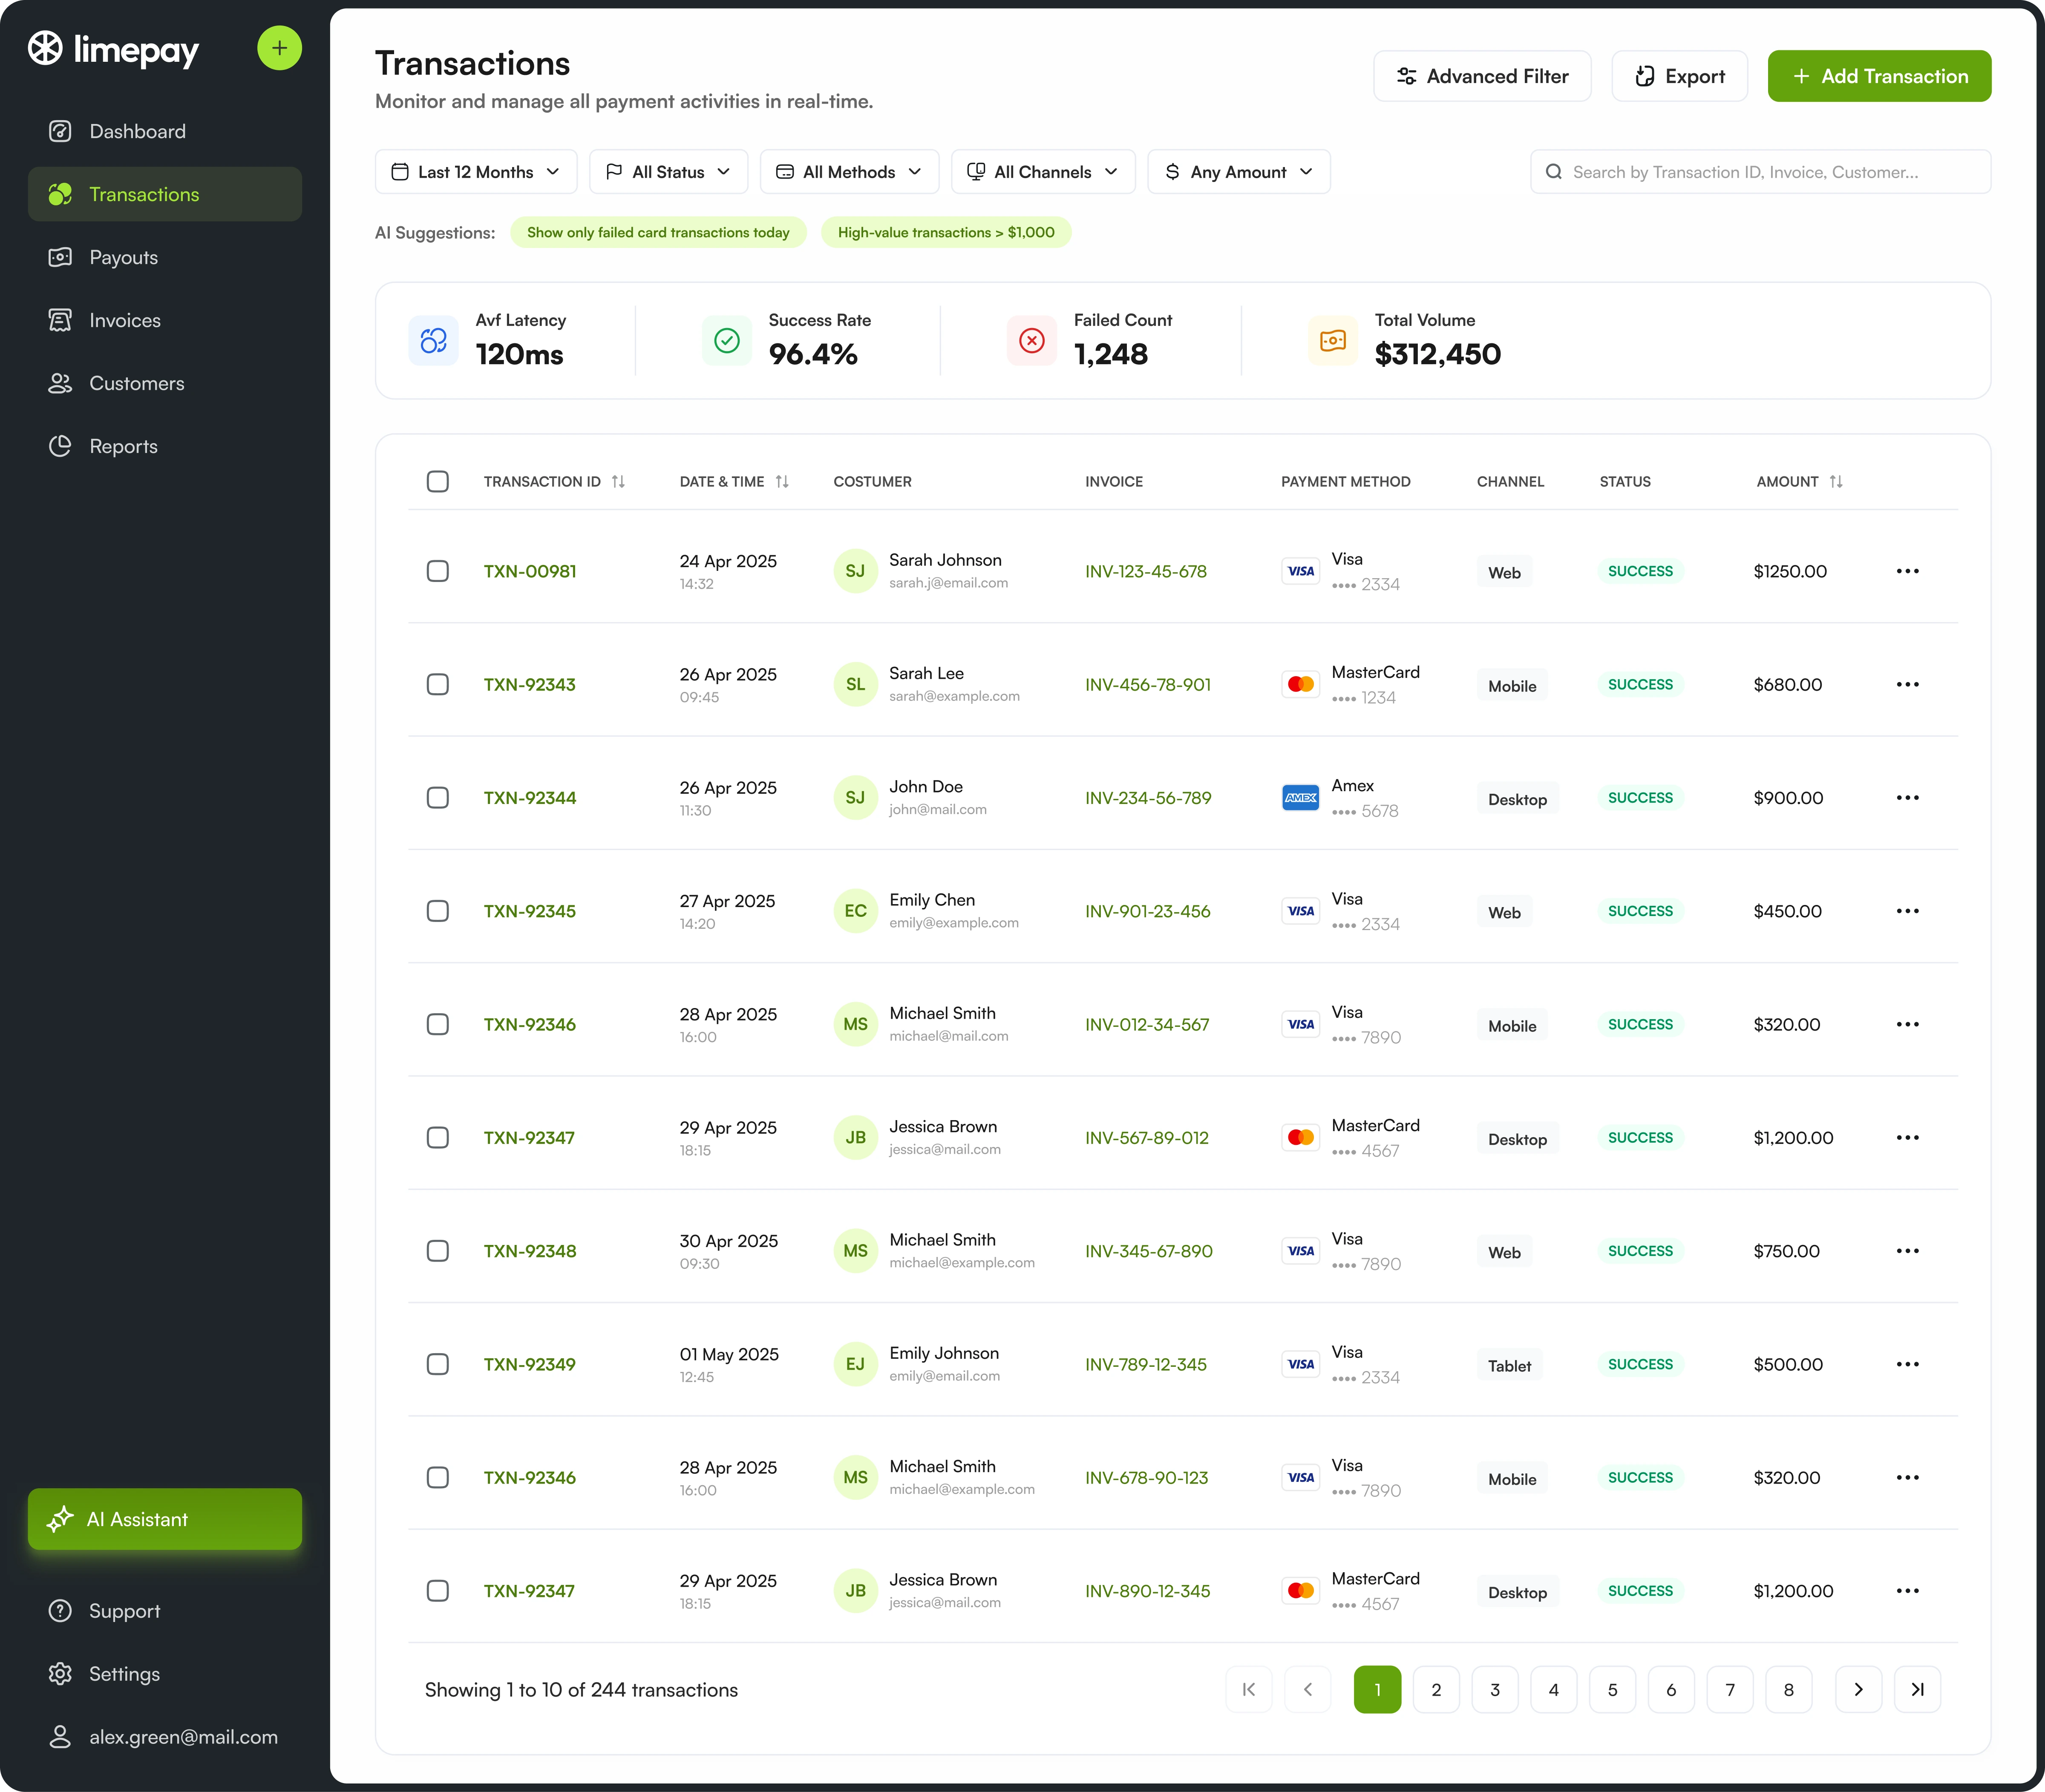The image size is (2045, 1792).
Task: Click the Amex card logo
Action: click(x=1301, y=797)
